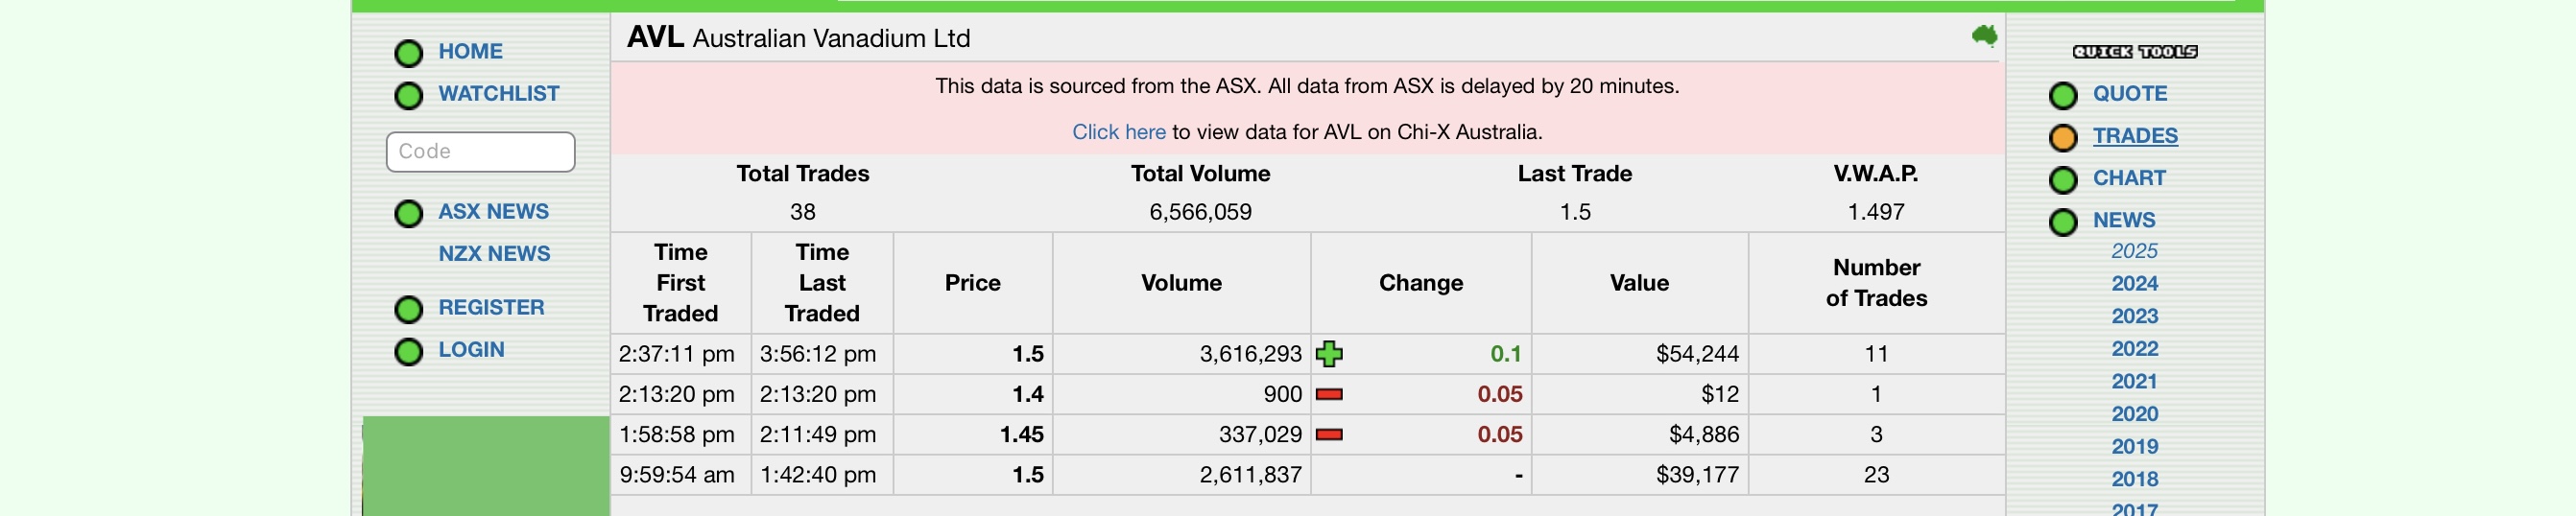Open the CHART quick tool
The height and width of the screenshot is (516, 2576).
(x=2129, y=178)
